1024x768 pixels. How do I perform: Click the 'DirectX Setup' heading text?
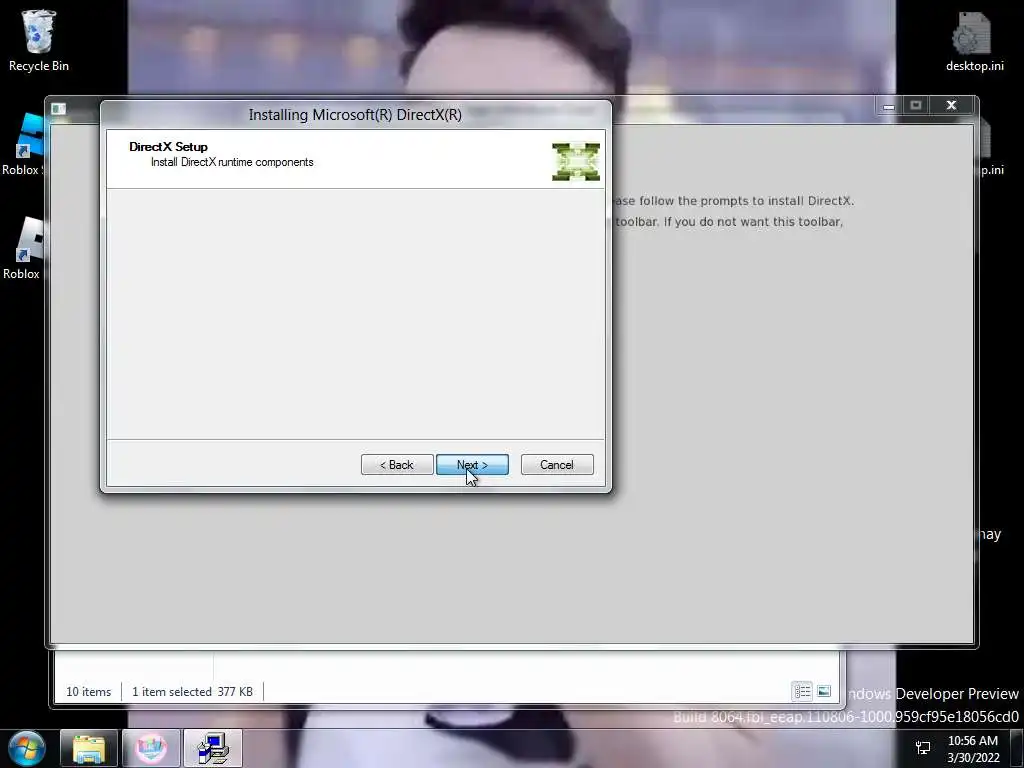pyautogui.click(x=168, y=147)
